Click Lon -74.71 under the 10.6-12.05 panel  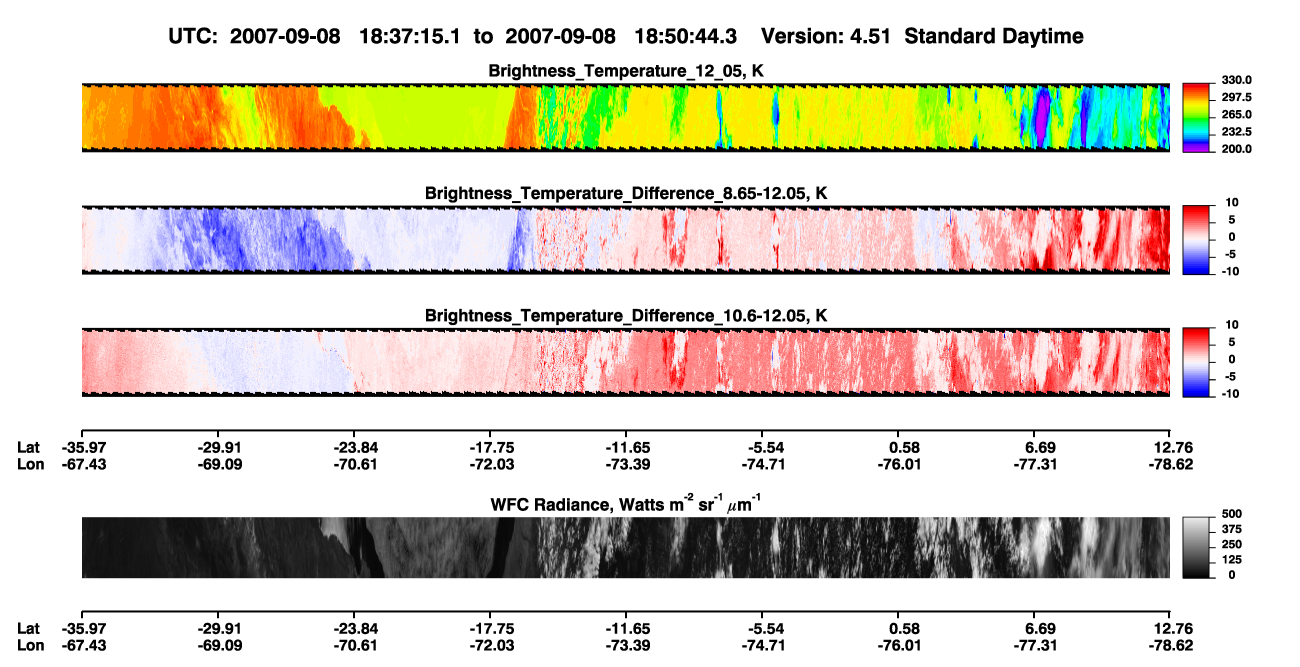point(762,464)
